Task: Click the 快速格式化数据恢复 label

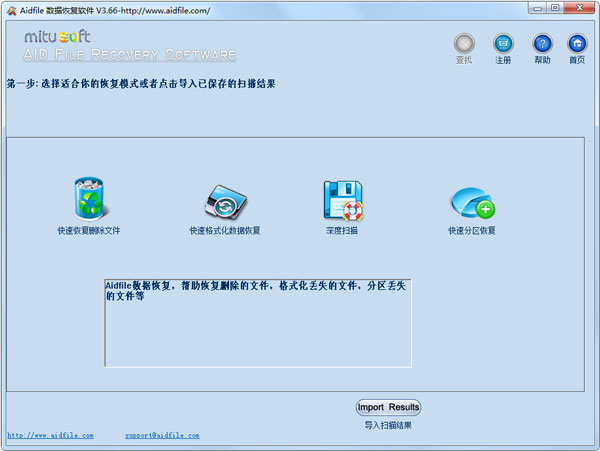Action: 225,230
